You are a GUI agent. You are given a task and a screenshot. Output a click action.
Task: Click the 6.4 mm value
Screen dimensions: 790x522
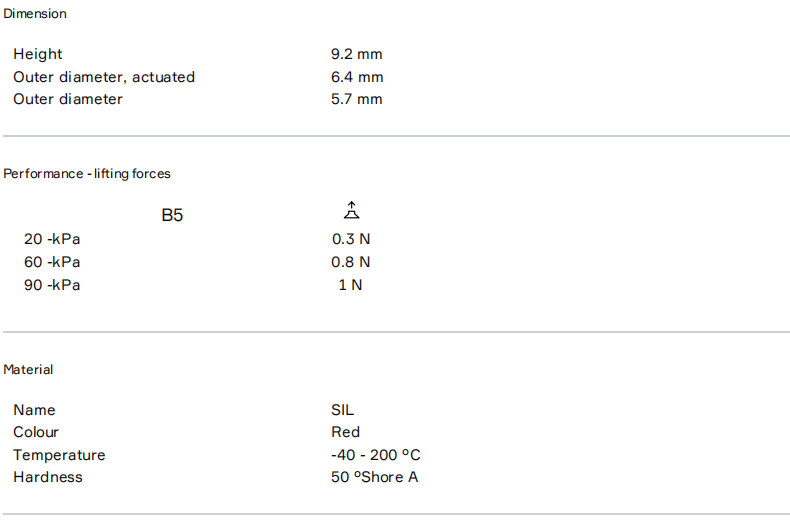357,77
